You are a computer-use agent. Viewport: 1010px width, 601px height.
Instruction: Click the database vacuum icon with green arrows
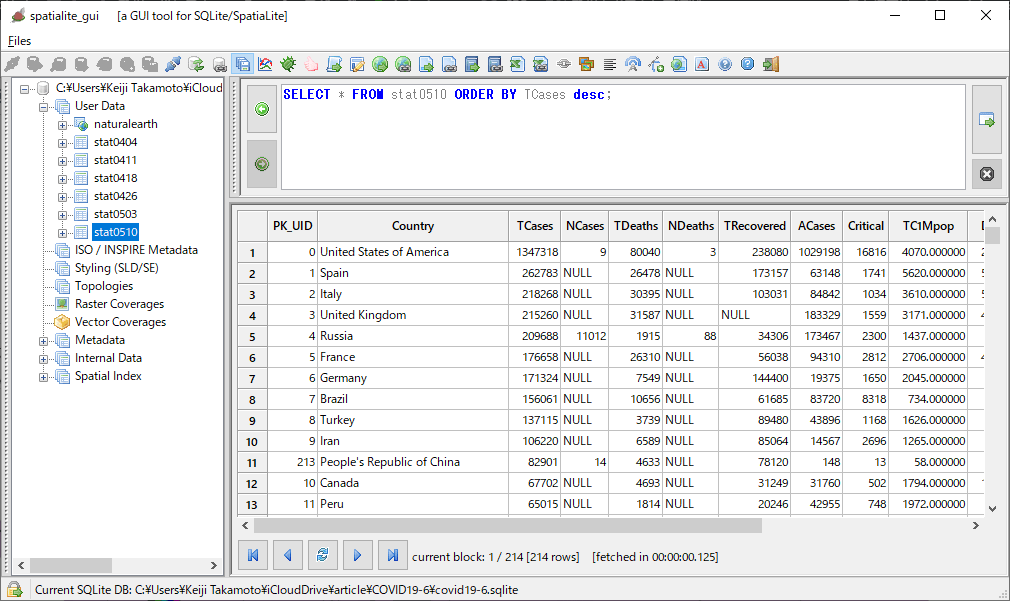pyautogui.click(x=196, y=64)
